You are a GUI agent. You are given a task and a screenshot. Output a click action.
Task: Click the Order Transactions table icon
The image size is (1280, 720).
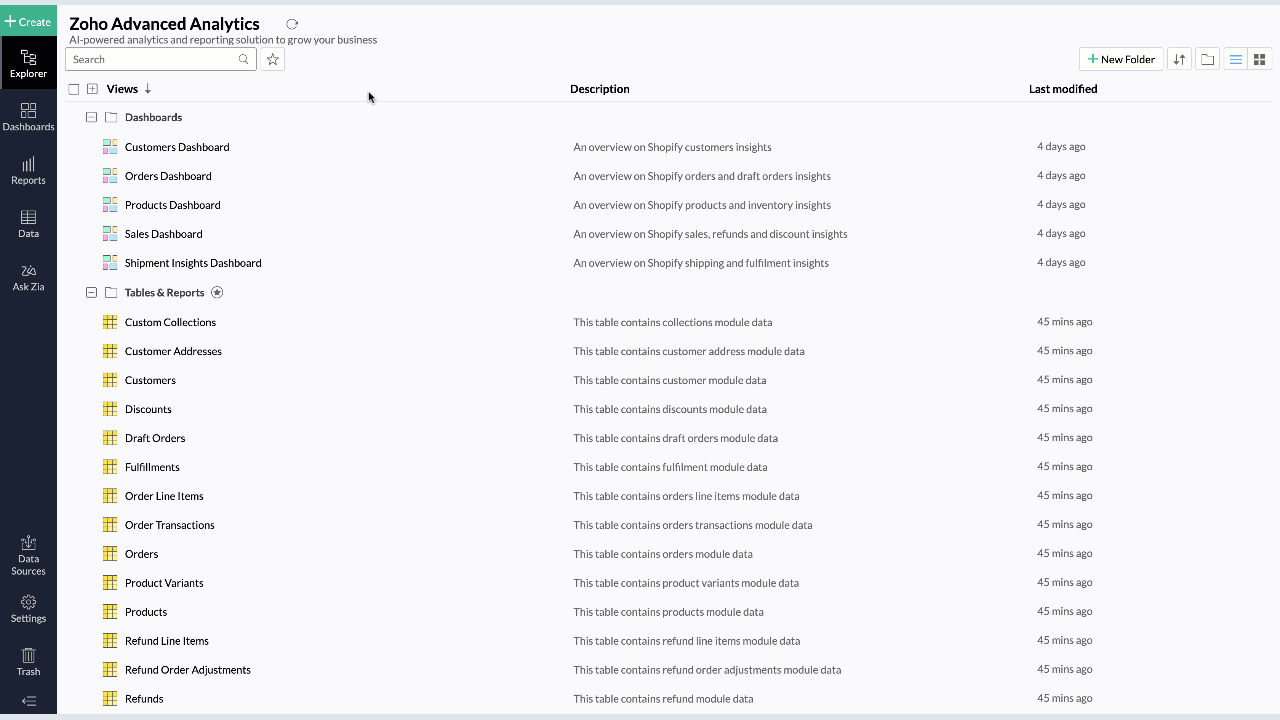110,525
